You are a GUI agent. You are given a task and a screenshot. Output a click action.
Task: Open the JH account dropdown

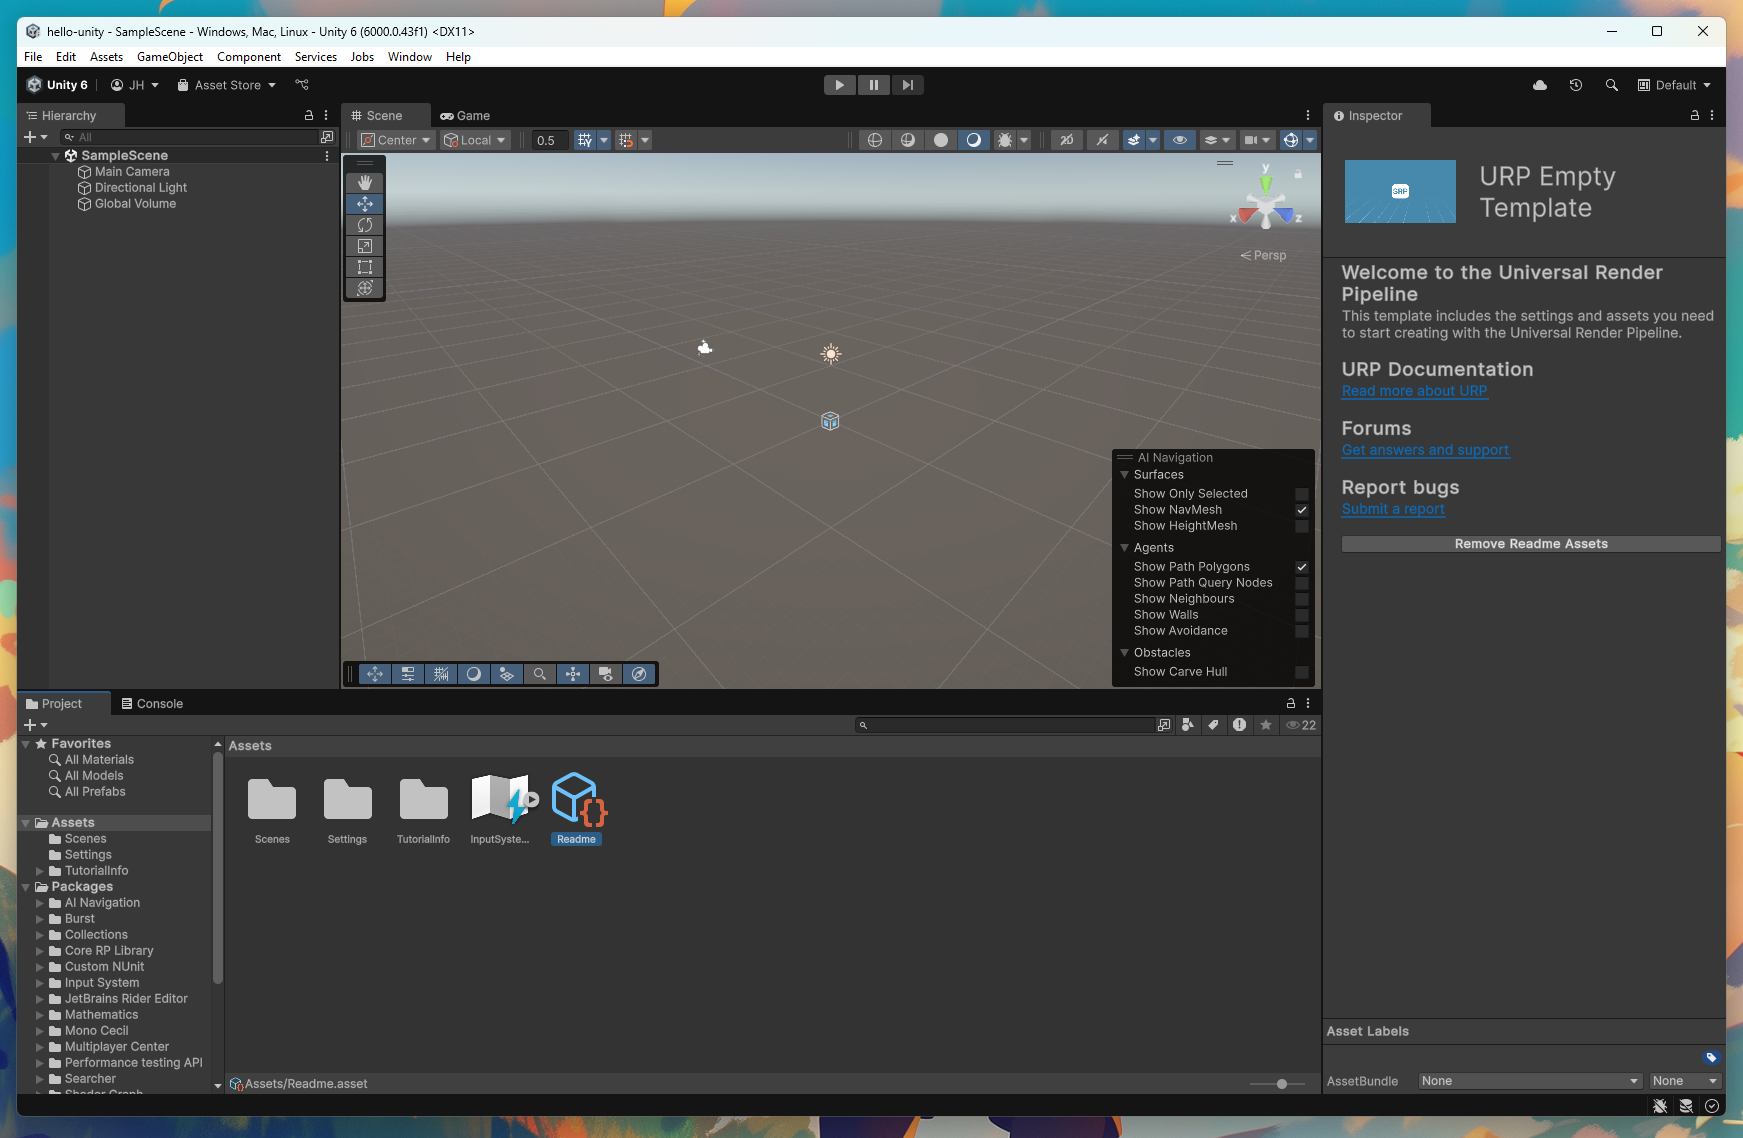click(x=135, y=85)
